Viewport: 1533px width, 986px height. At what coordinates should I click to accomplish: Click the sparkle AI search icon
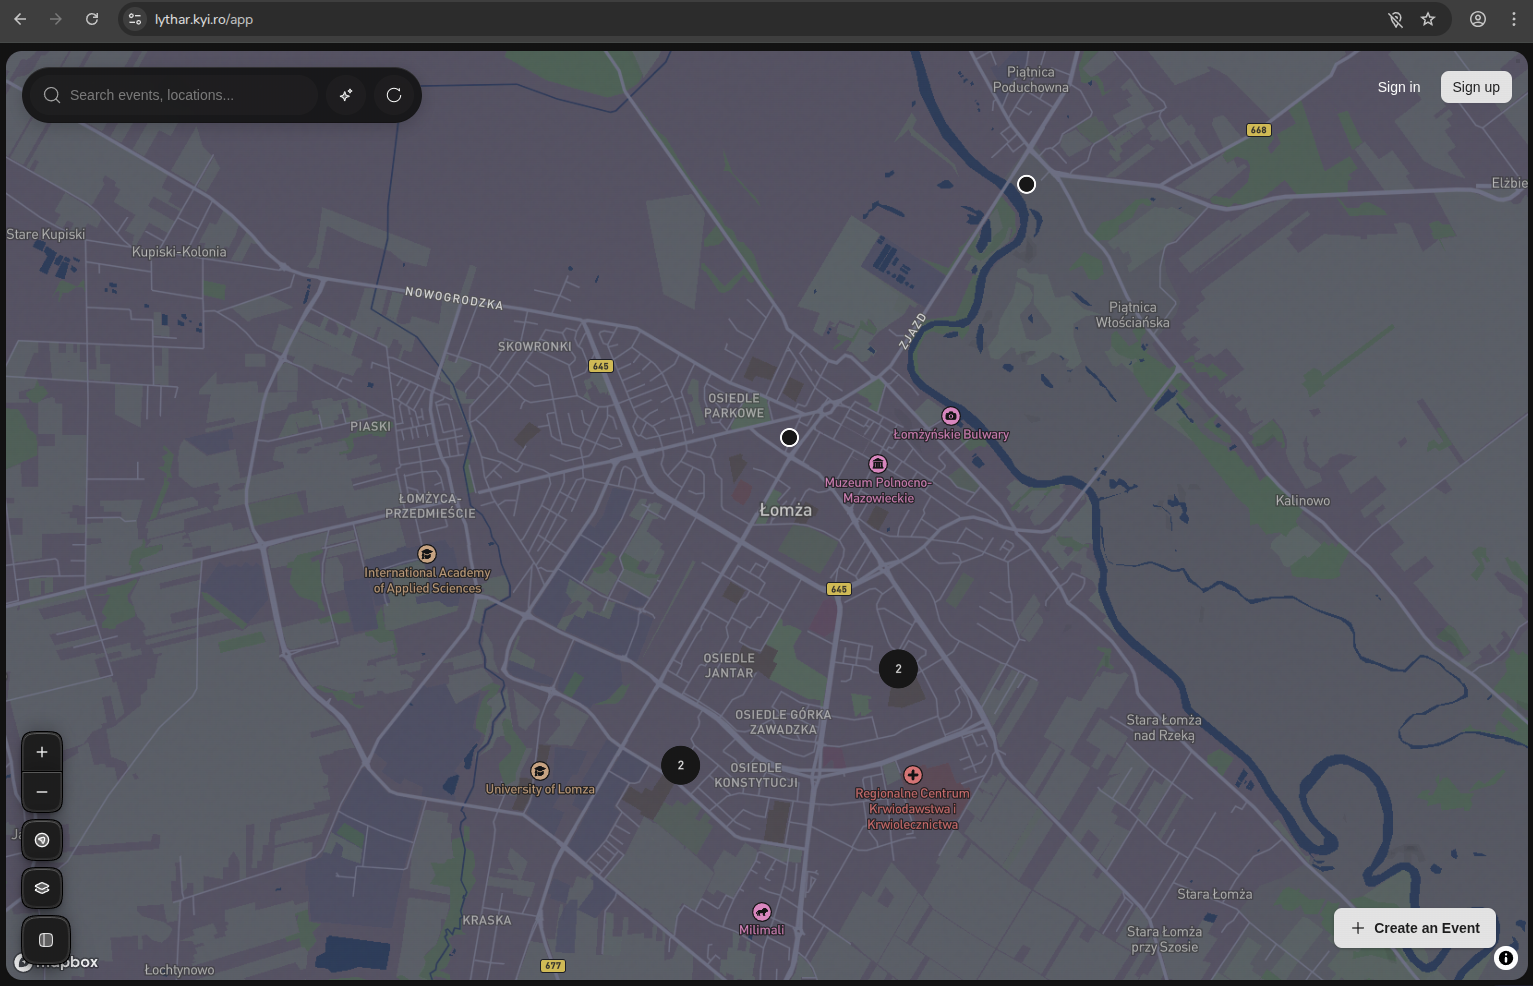(346, 95)
